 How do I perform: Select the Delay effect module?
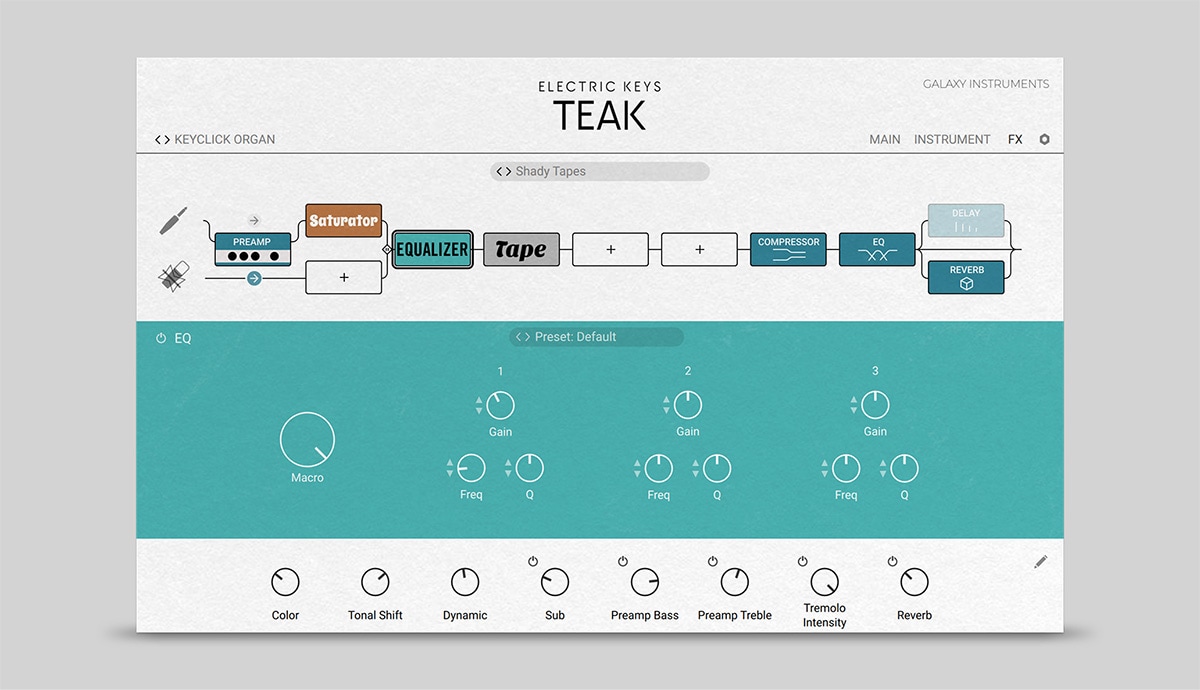966,221
